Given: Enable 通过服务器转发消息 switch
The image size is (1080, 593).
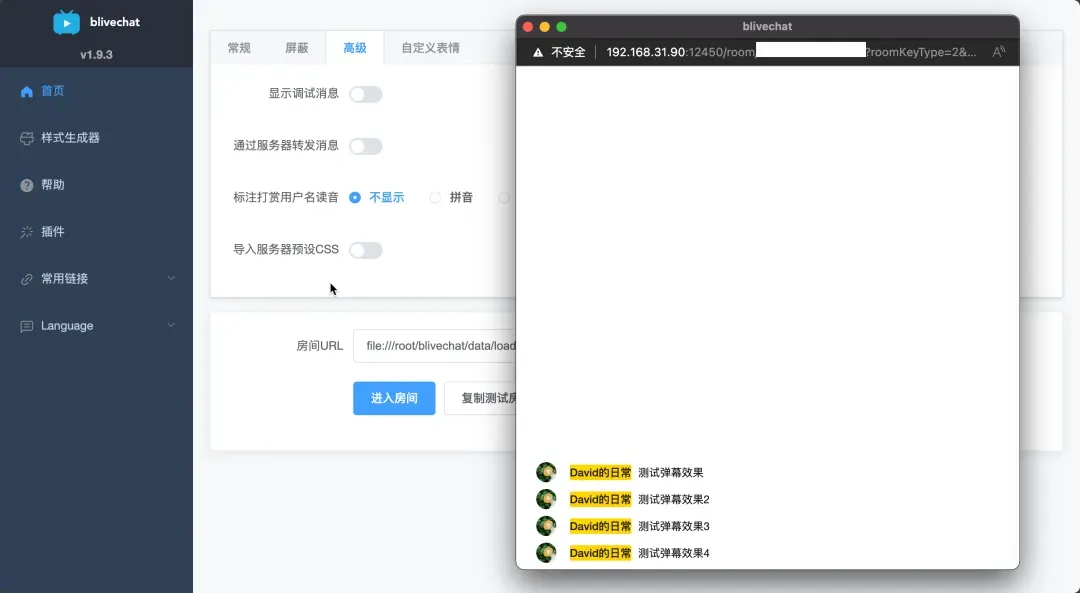Looking at the screenshot, I should (x=366, y=146).
